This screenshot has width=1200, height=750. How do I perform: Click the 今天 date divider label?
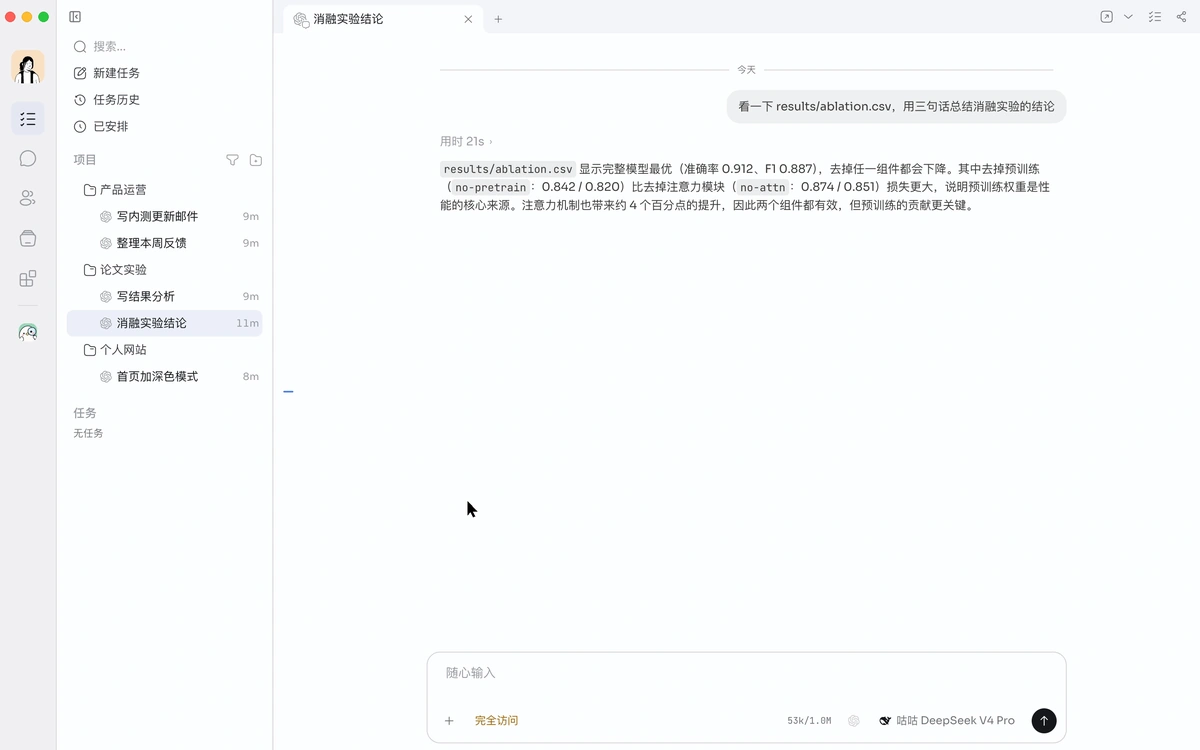746,70
